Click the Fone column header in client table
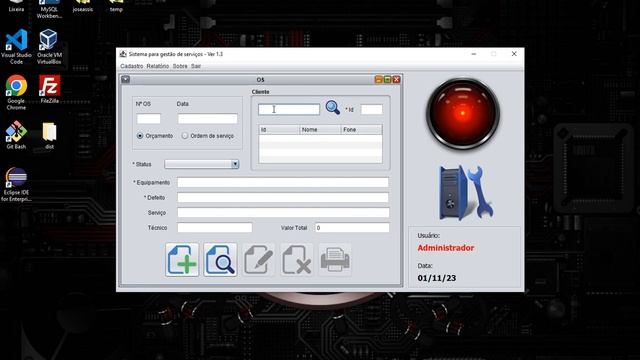 (362, 130)
